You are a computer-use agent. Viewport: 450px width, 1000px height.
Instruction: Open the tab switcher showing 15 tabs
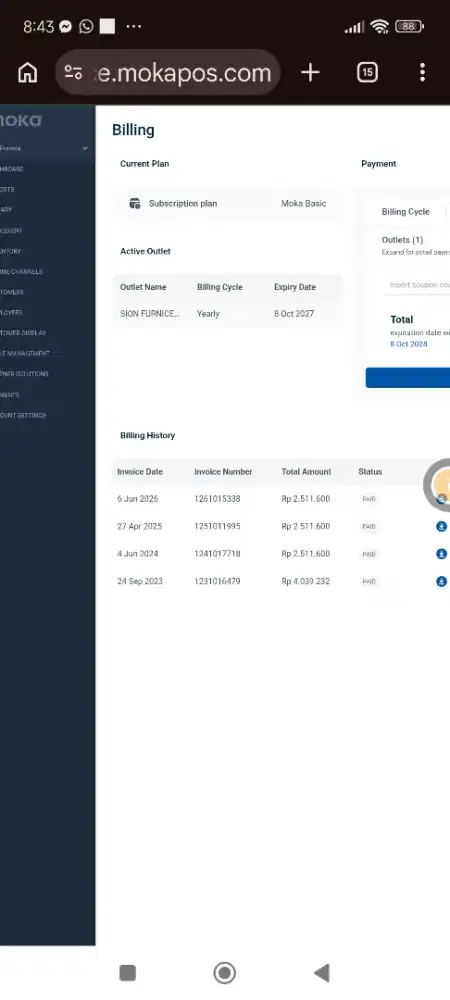click(x=367, y=73)
